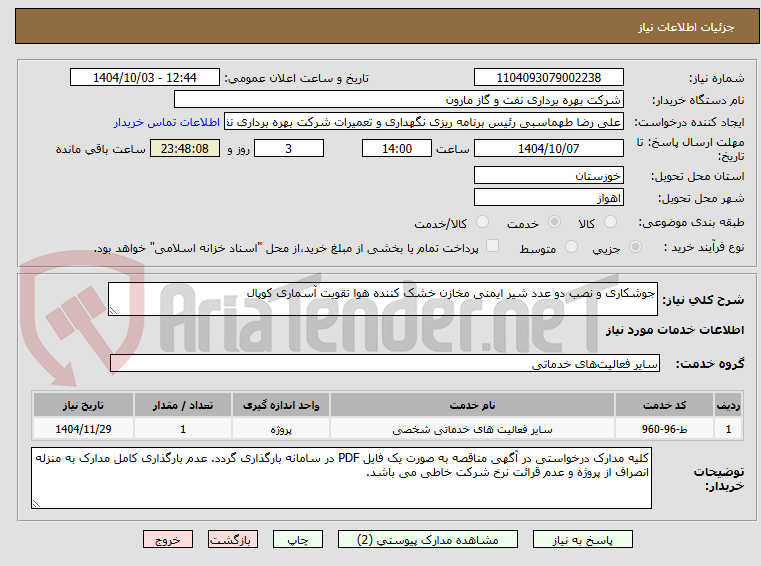761x566 pixels.
Task: Open اطلاعات تماس خریدار link
Action: click(x=167, y=122)
